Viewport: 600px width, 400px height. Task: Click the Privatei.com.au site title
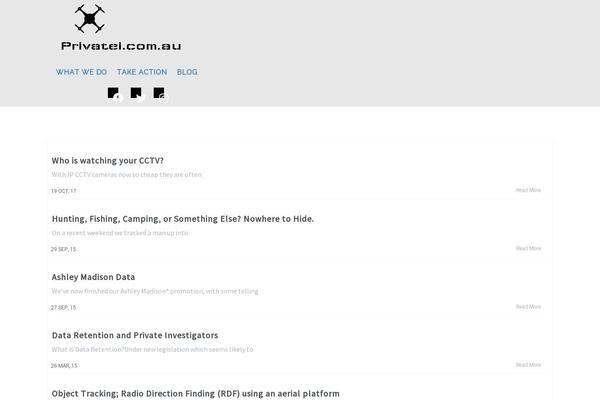point(121,46)
